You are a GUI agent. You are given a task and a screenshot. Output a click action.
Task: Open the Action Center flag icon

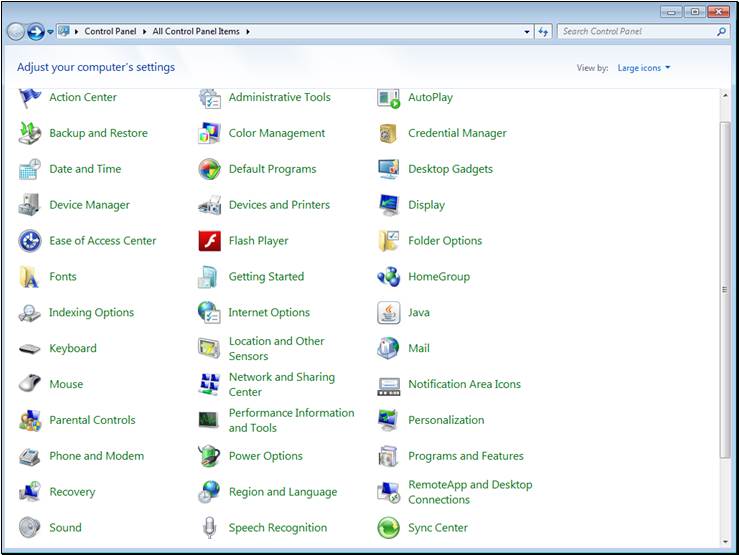point(30,98)
